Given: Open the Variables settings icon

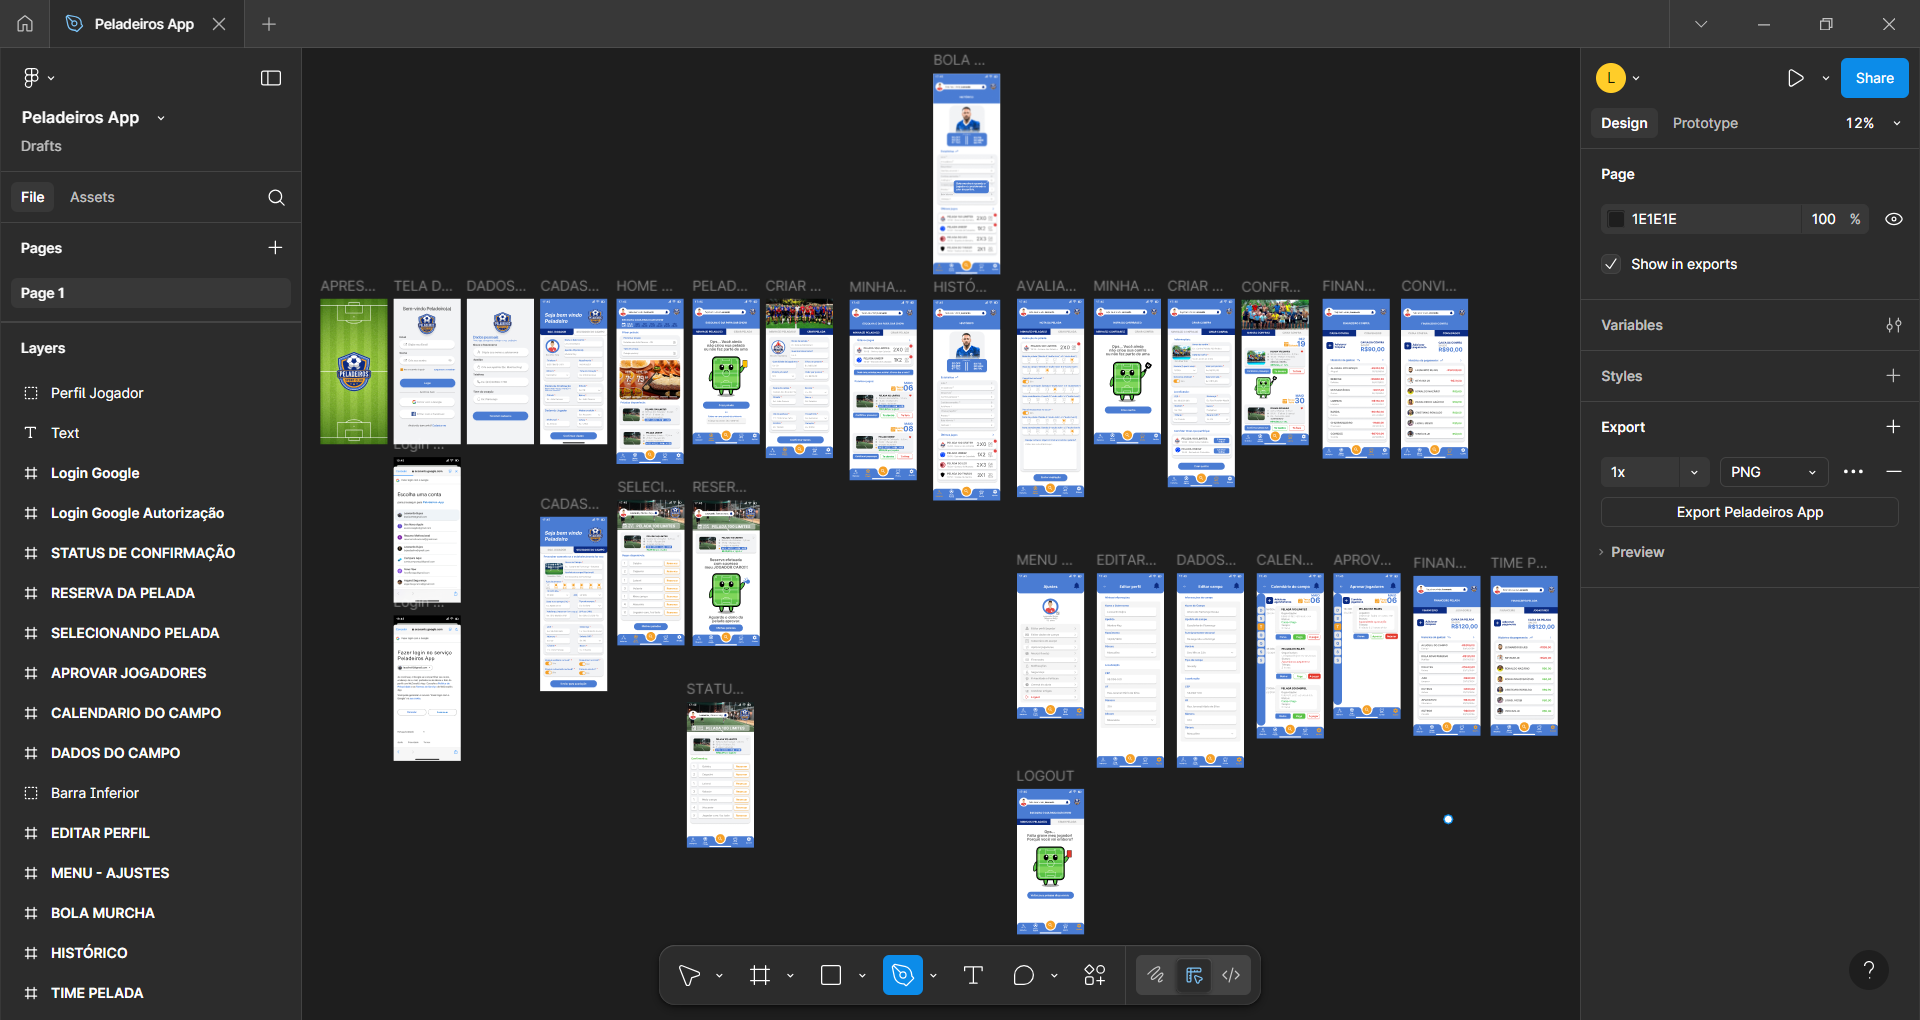Looking at the screenshot, I should (x=1894, y=325).
